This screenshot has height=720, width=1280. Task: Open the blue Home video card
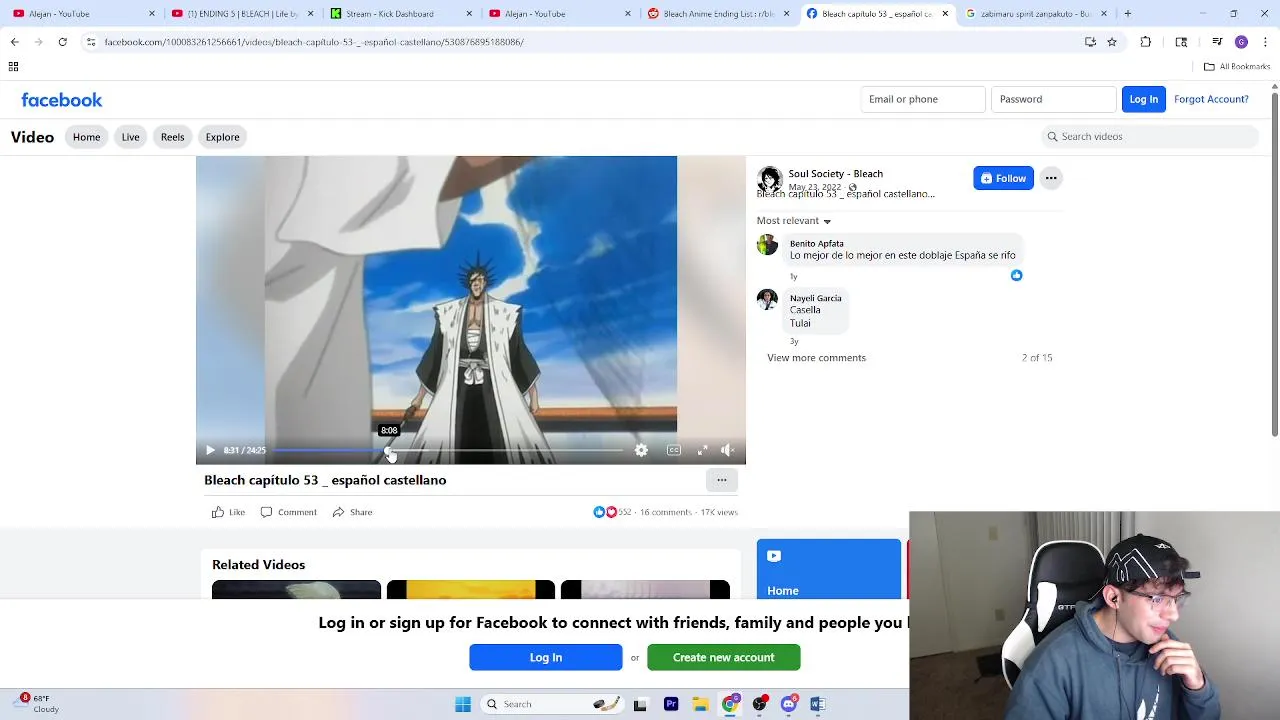[828, 569]
